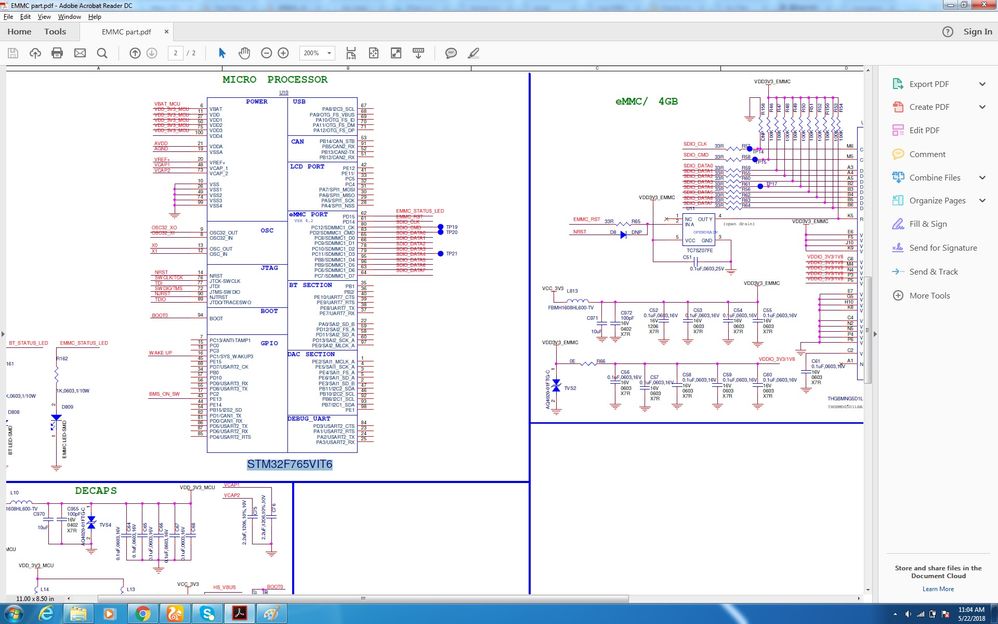
Task: Click the Sign In link
Action: click(977, 31)
